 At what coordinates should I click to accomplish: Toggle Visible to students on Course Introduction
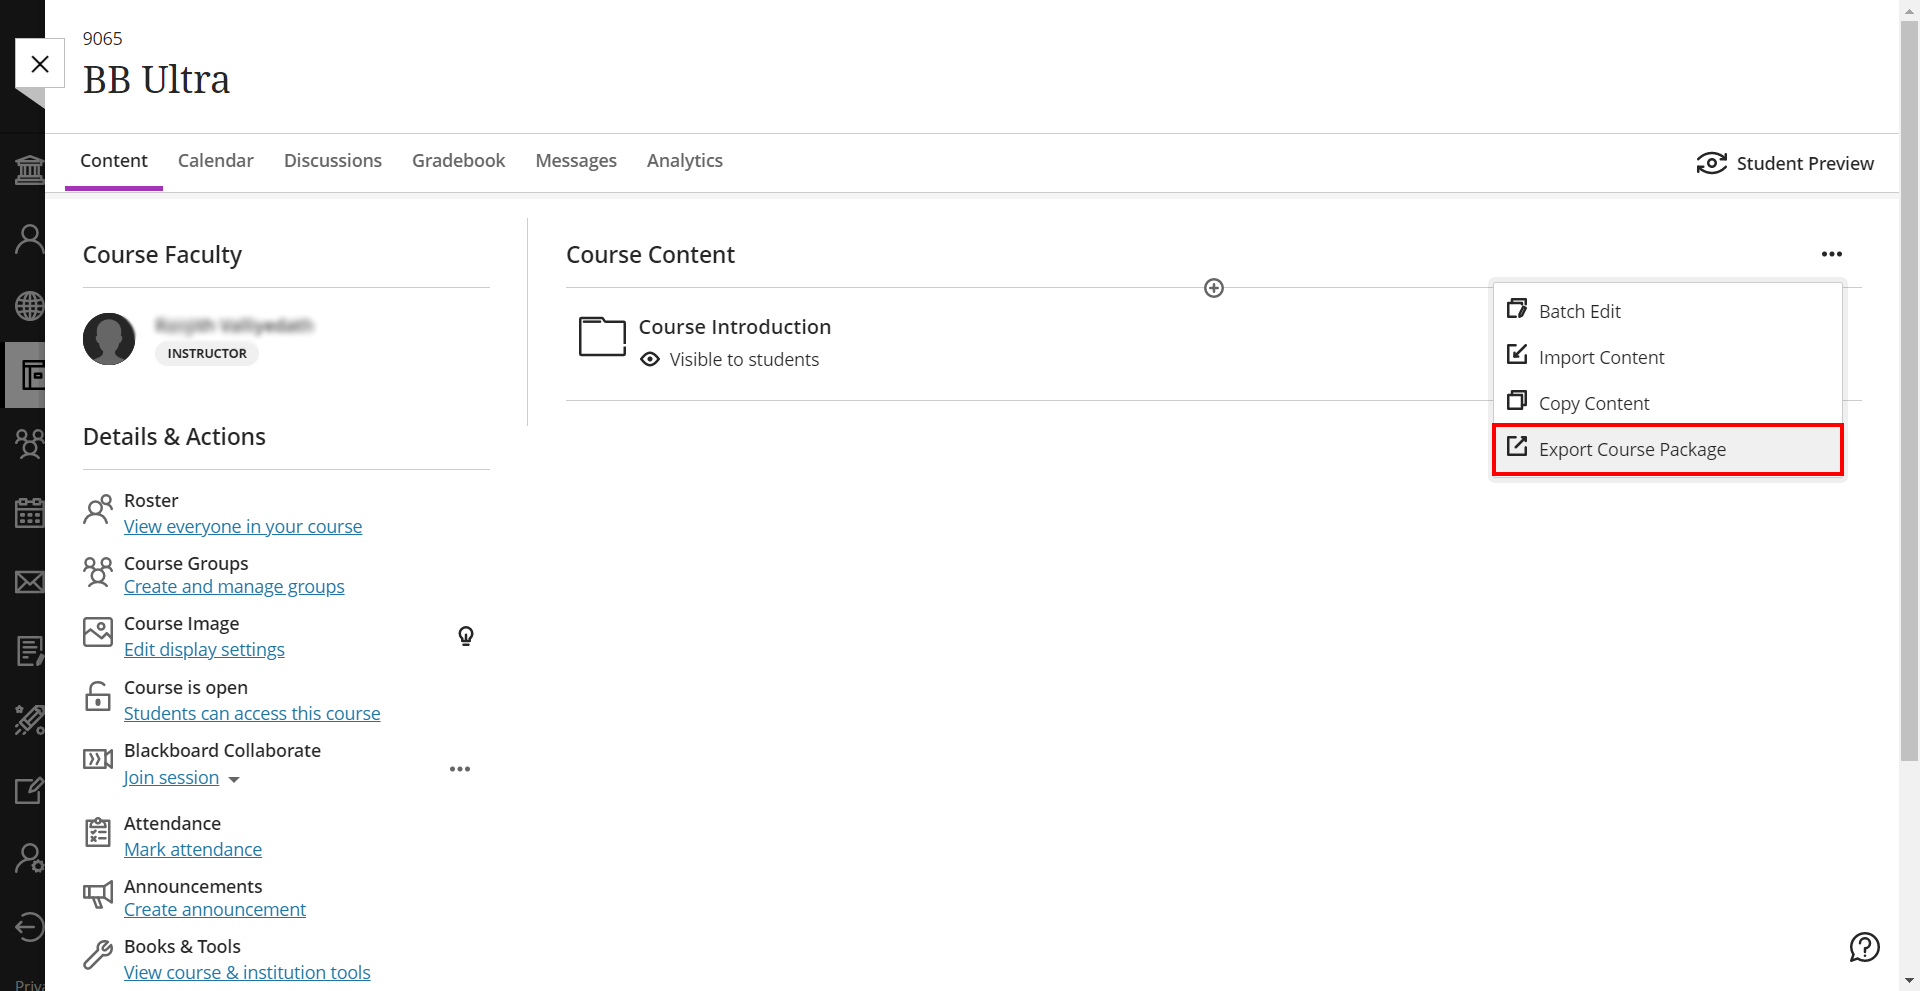(730, 360)
